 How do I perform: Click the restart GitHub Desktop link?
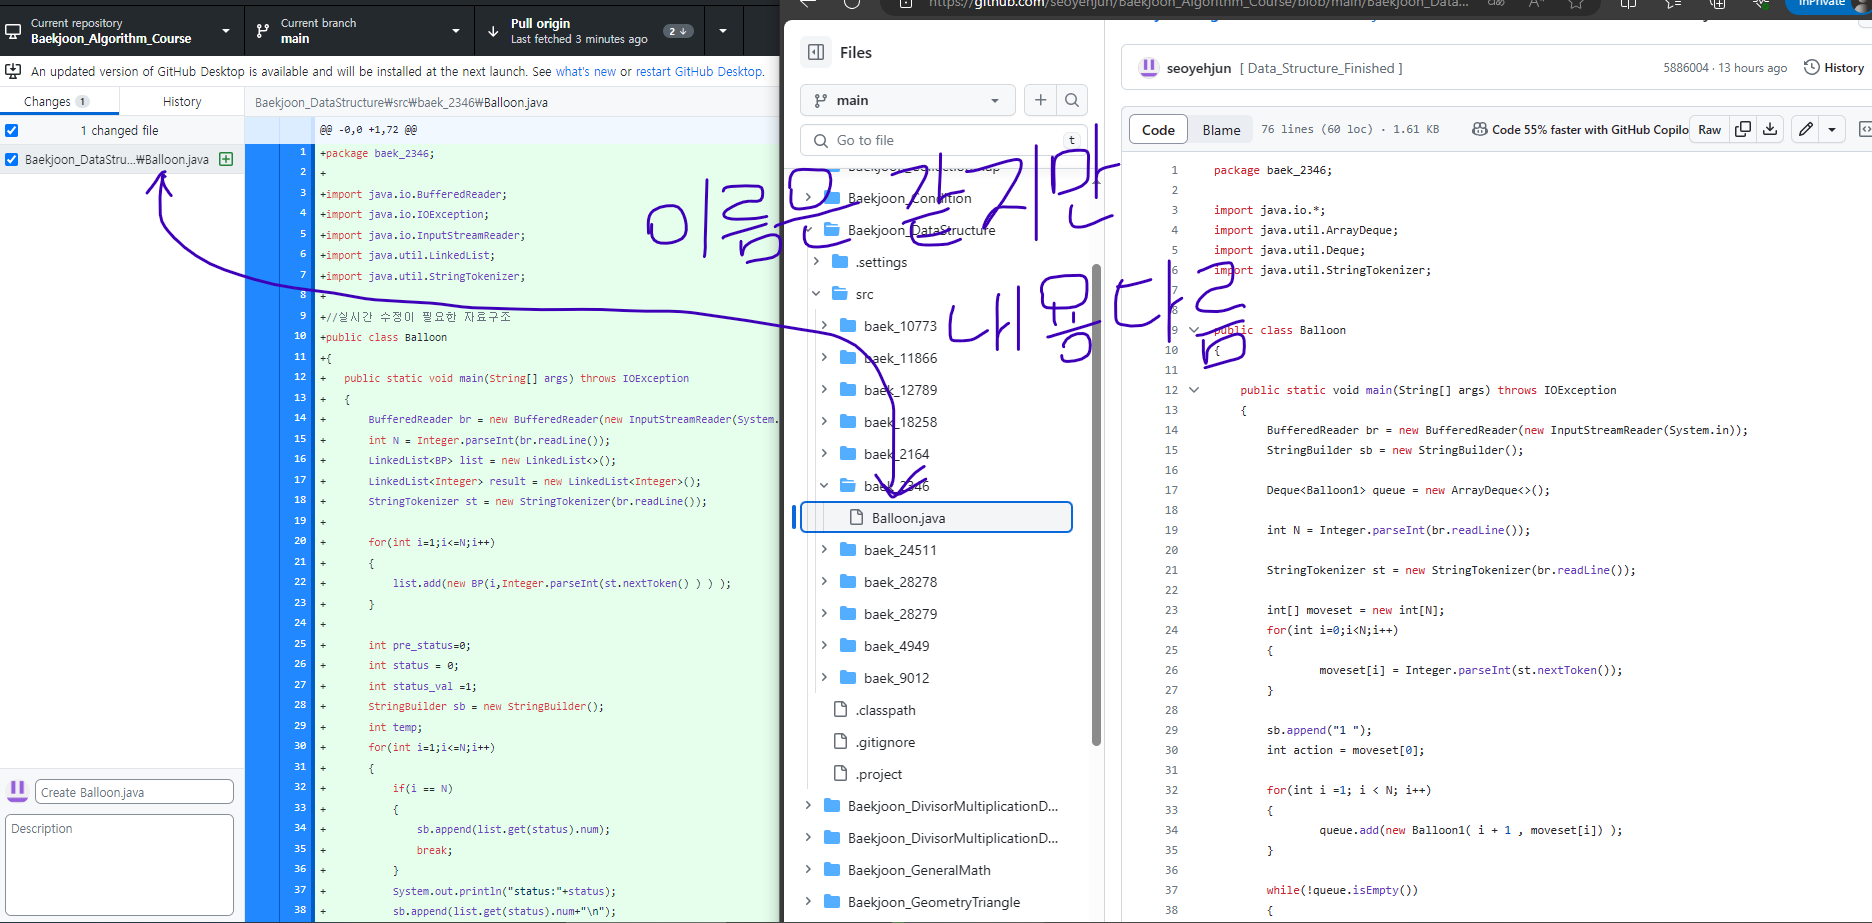point(700,71)
